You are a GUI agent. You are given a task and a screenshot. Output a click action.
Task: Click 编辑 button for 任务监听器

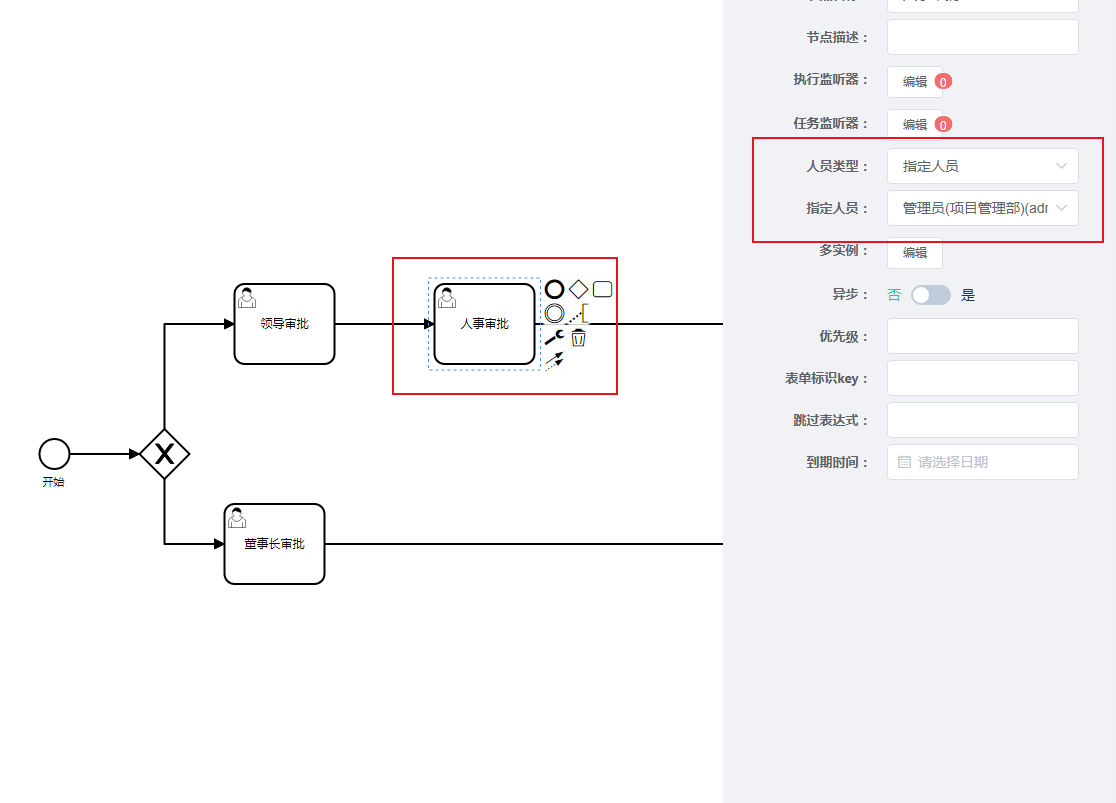(914, 125)
